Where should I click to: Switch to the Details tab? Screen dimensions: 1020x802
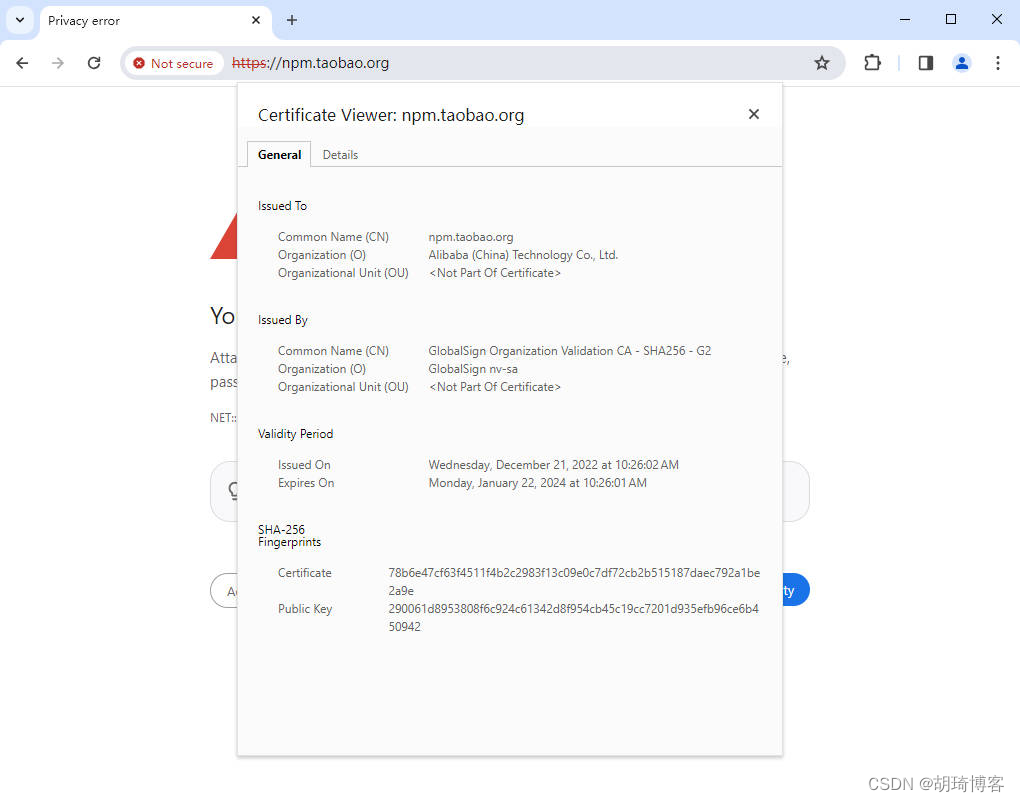pos(340,155)
